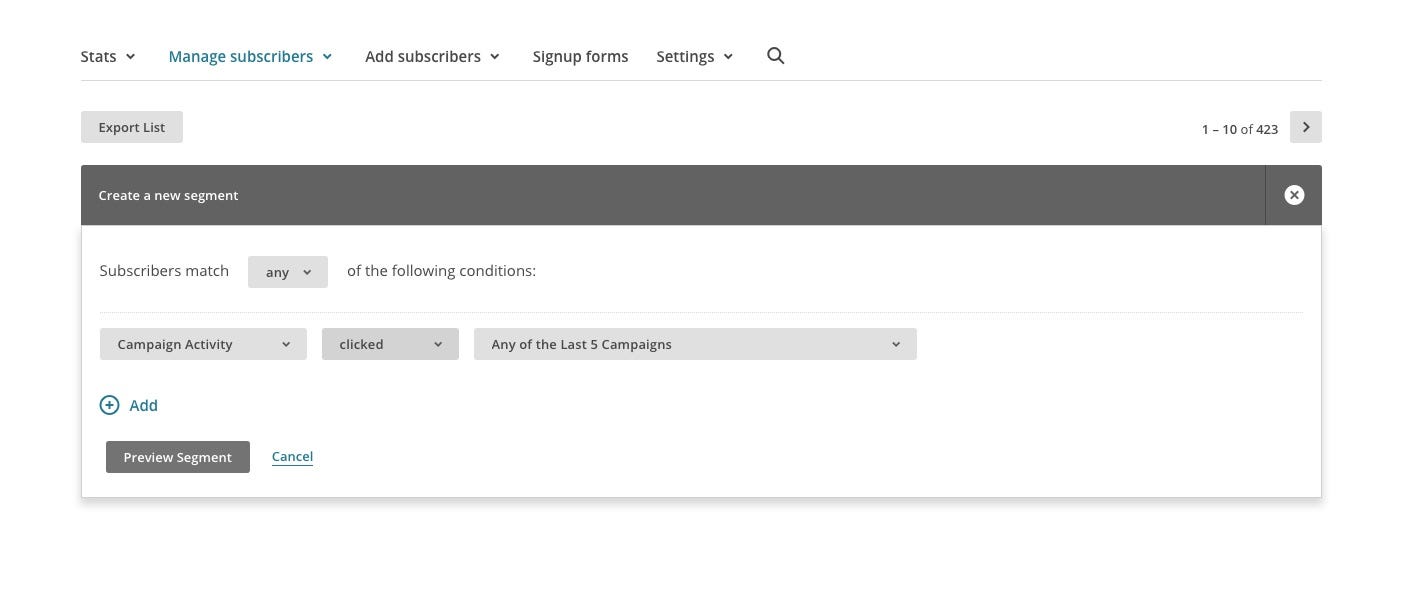Expand the Any of the Last 5 Campaigns dropdown
This screenshot has width=1408, height=590.
(695, 344)
